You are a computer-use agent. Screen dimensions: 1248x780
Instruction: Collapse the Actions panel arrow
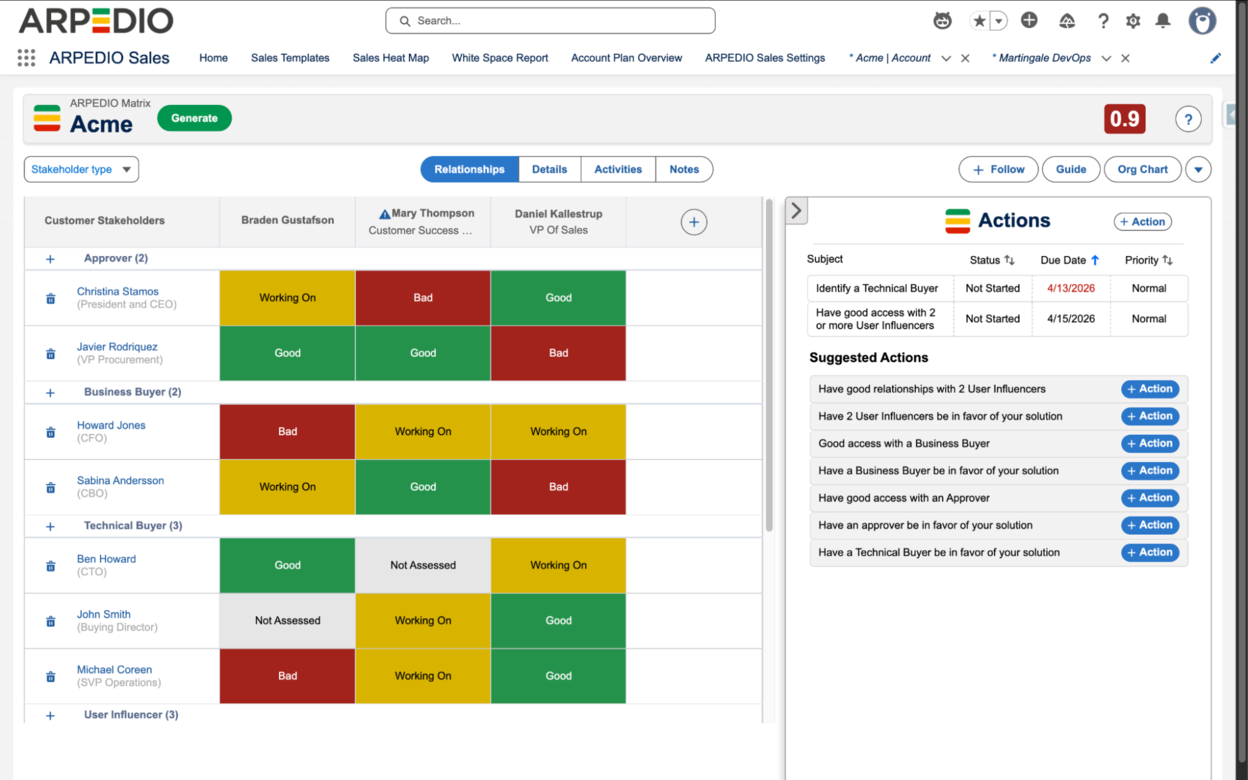pyautogui.click(x=796, y=210)
